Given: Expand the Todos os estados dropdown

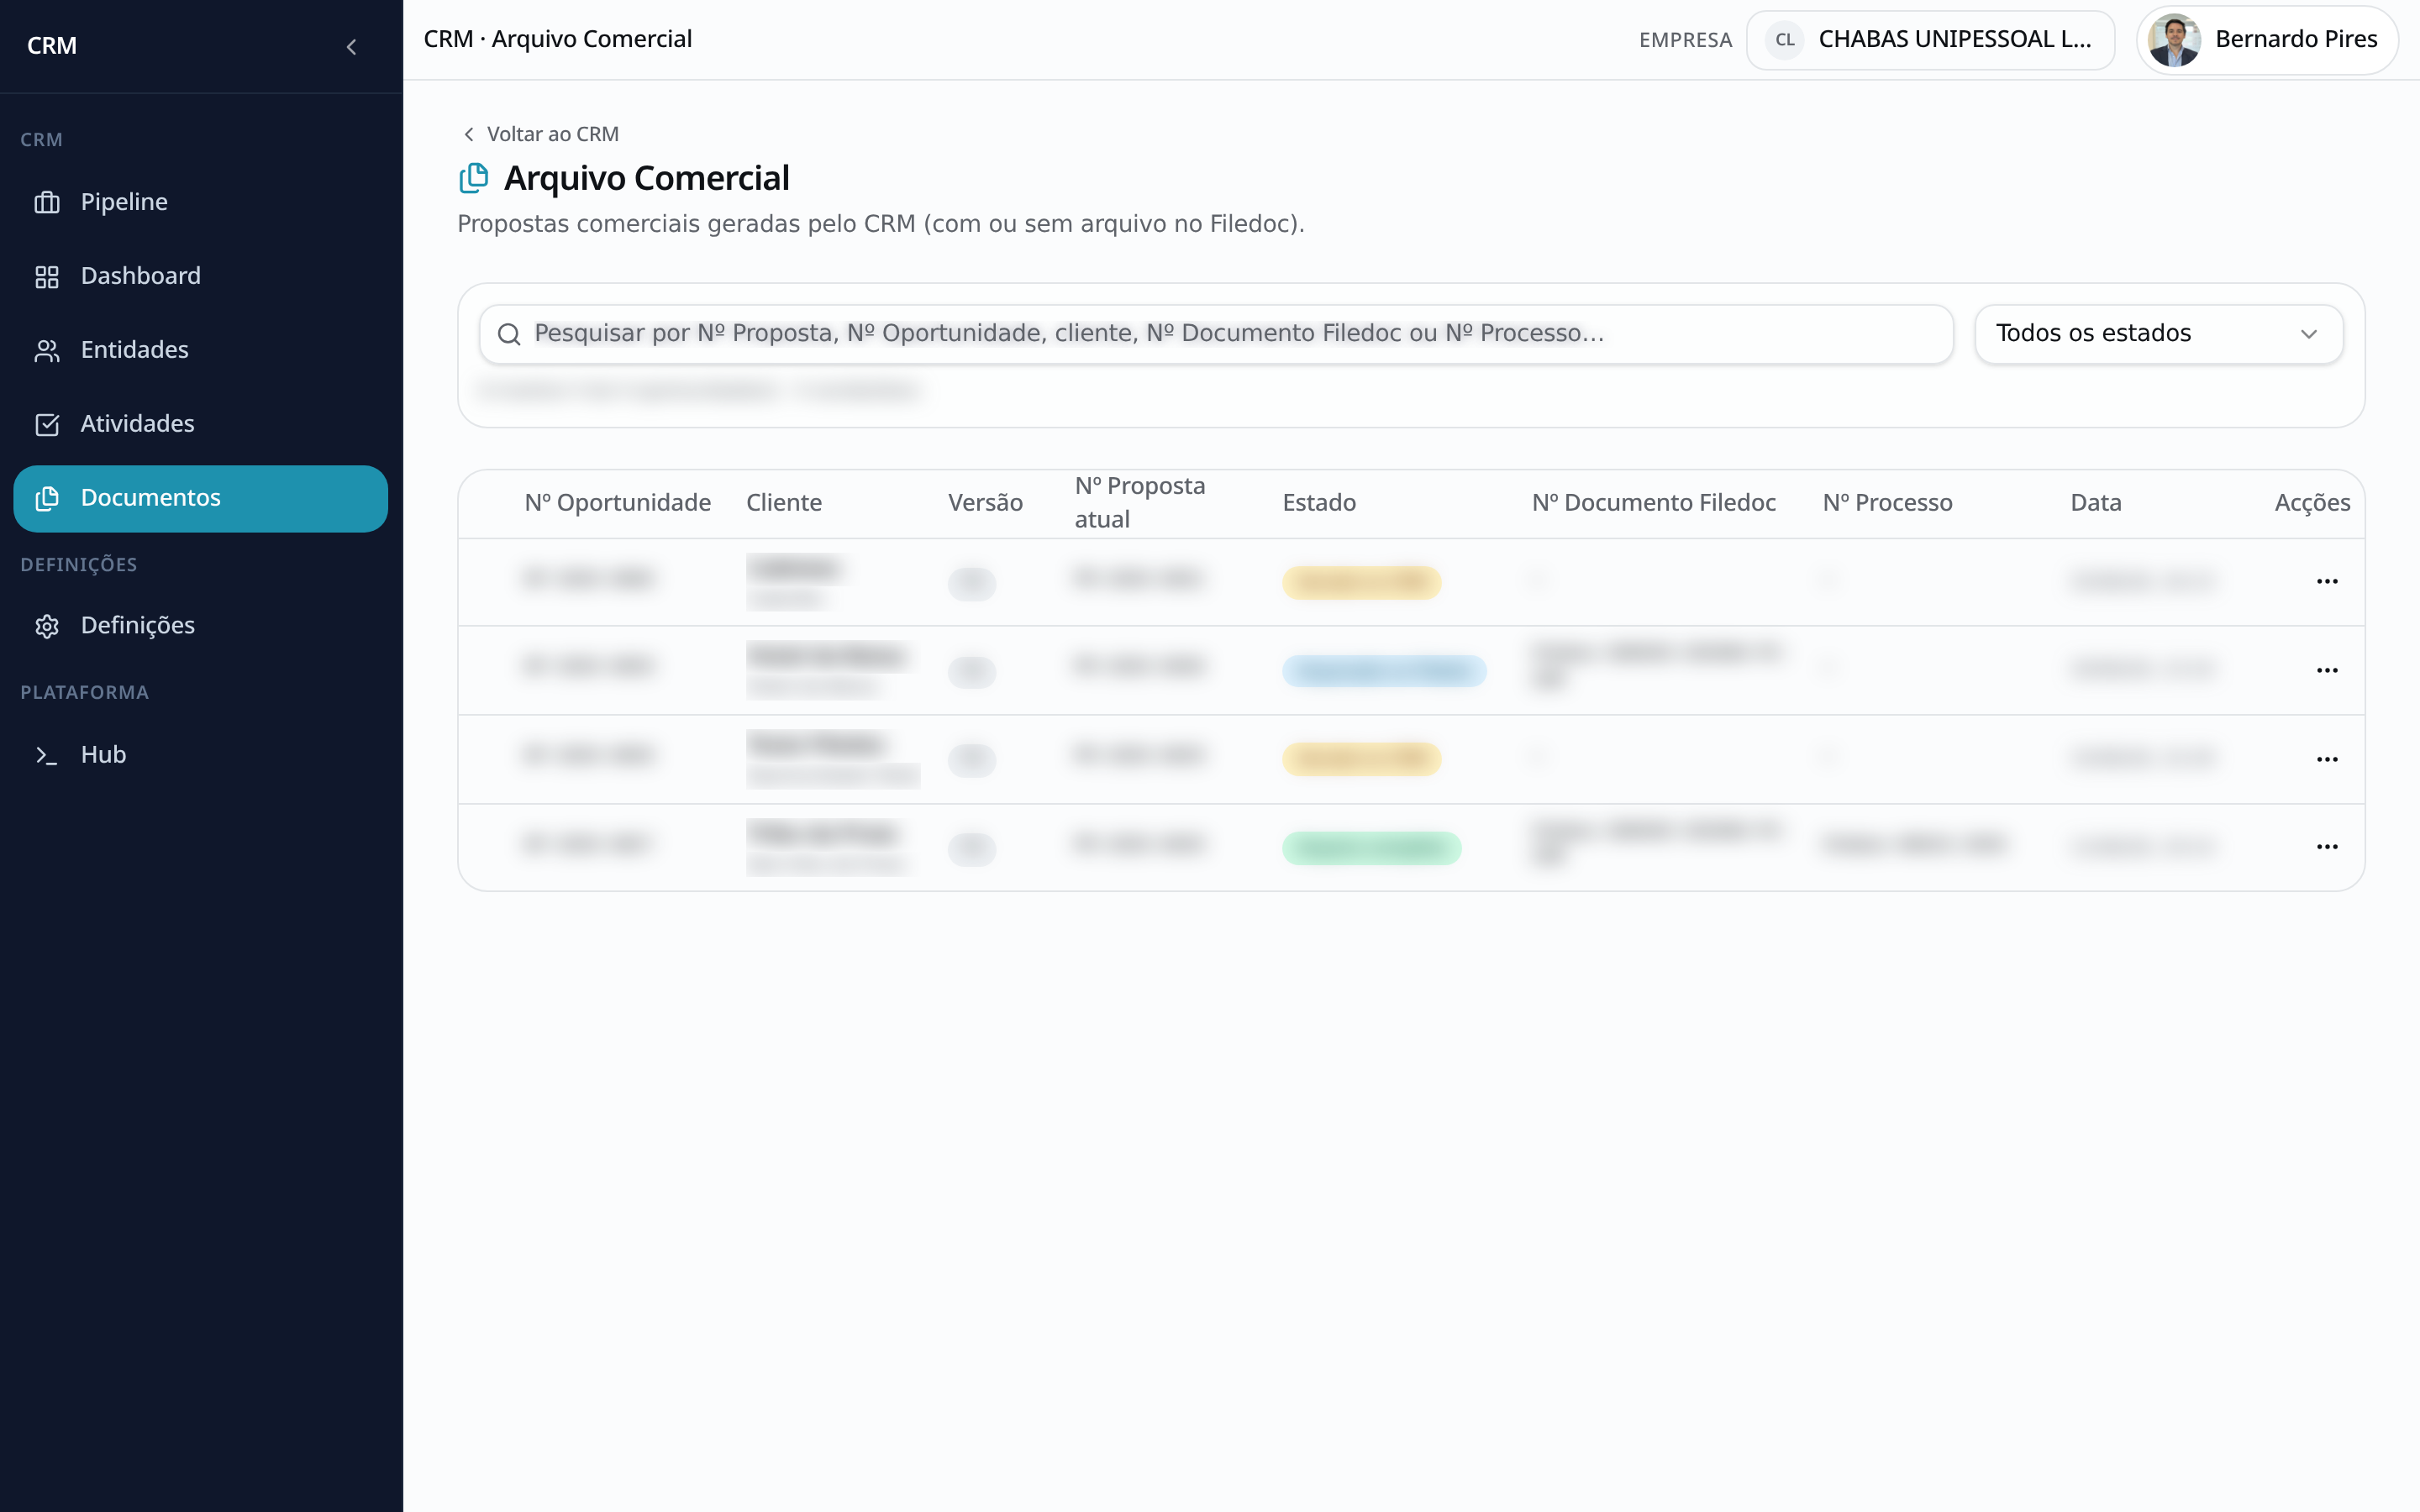Looking at the screenshot, I should click(2158, 334).
